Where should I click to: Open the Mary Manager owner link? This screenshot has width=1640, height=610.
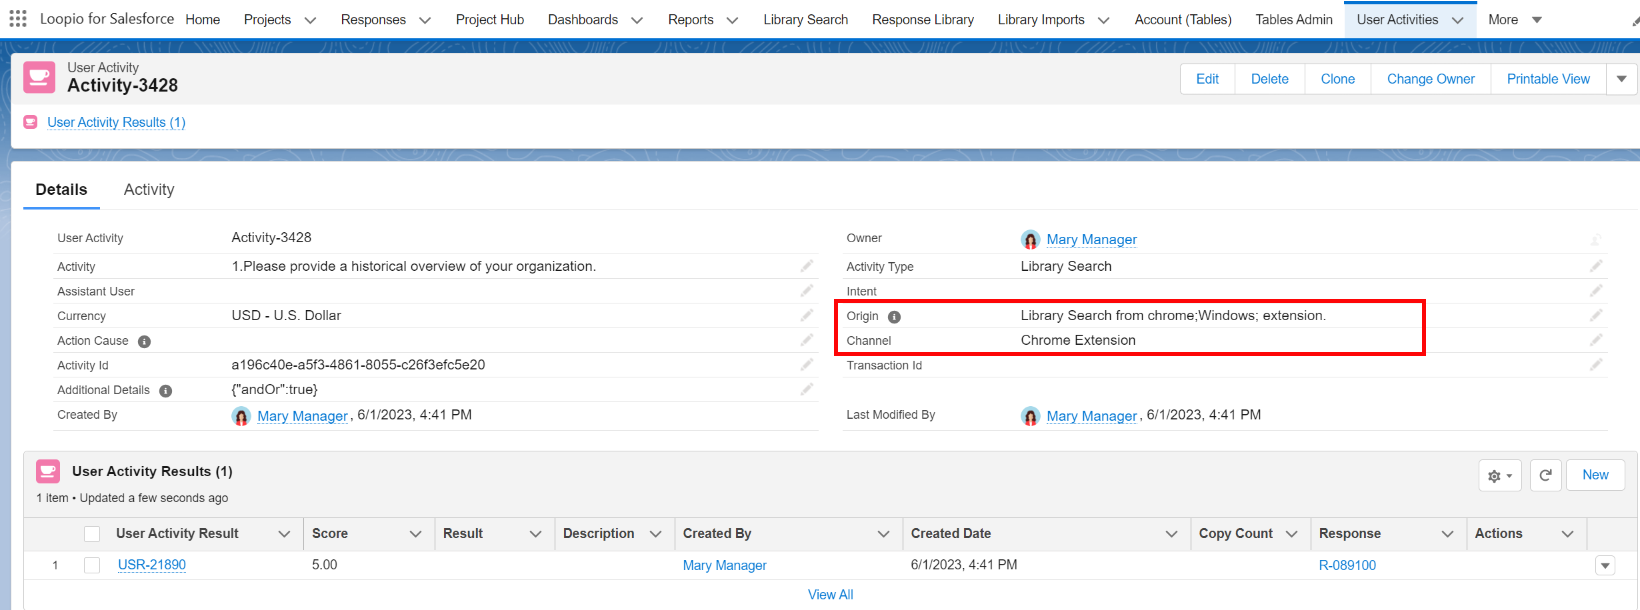pos(1091,240)
